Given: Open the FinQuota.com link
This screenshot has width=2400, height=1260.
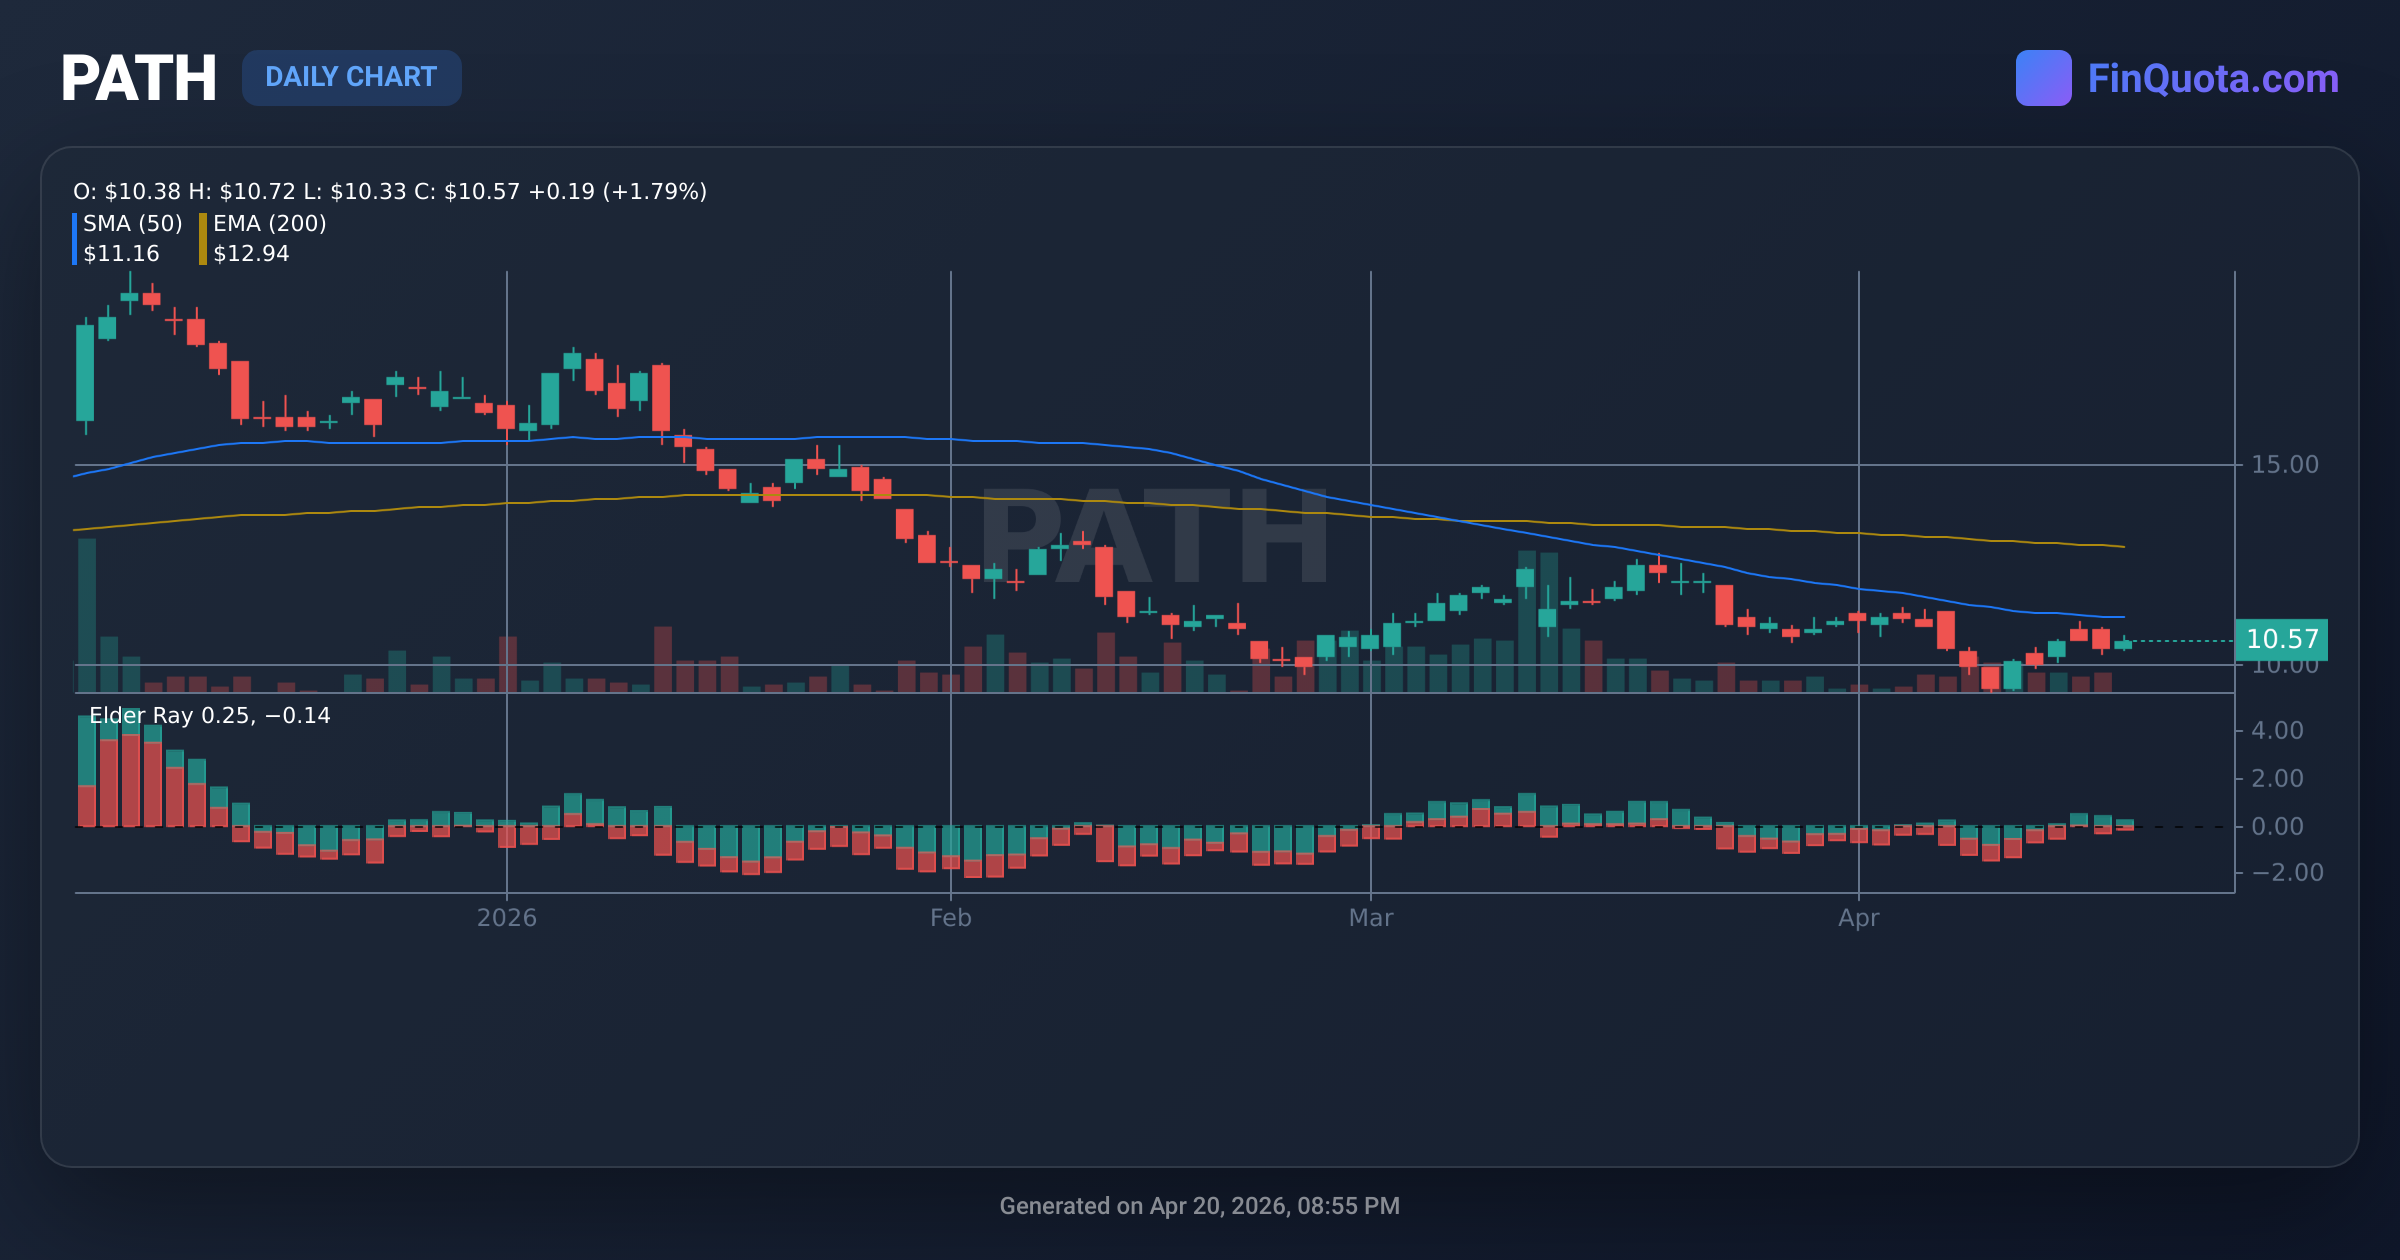Looking at the screenshot, I should 2212,78.
